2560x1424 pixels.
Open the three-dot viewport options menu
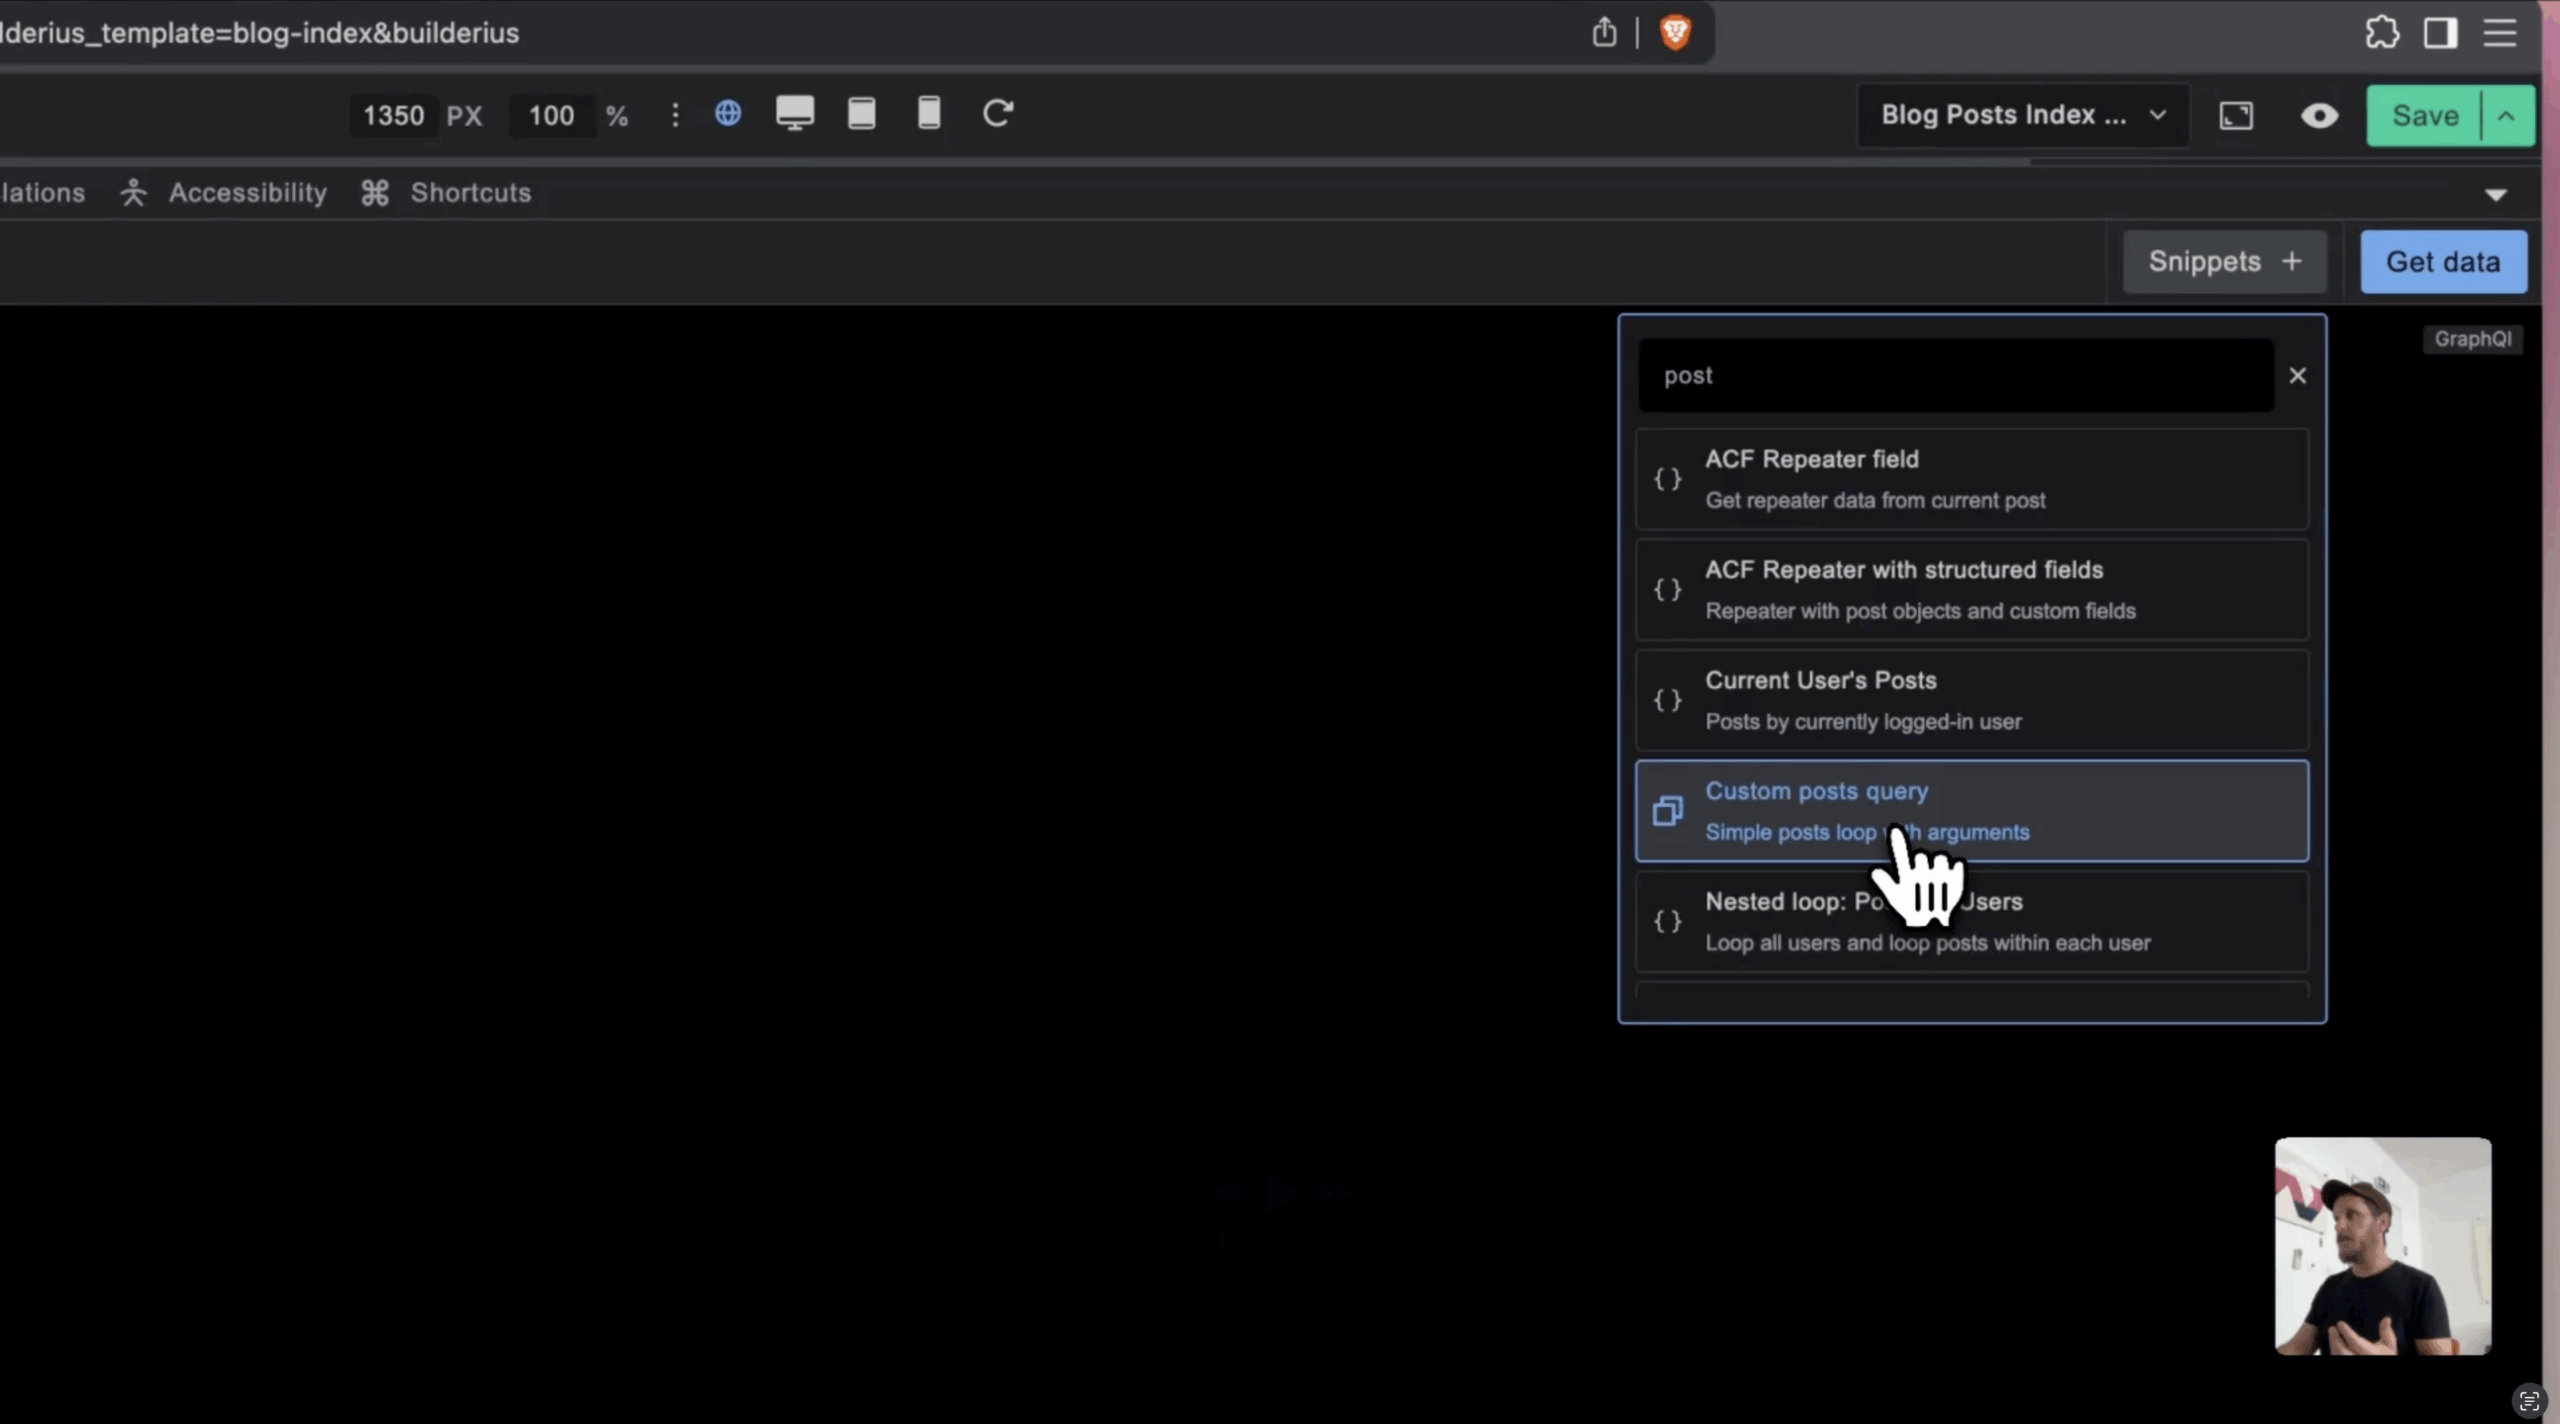(x=675, y=115)
